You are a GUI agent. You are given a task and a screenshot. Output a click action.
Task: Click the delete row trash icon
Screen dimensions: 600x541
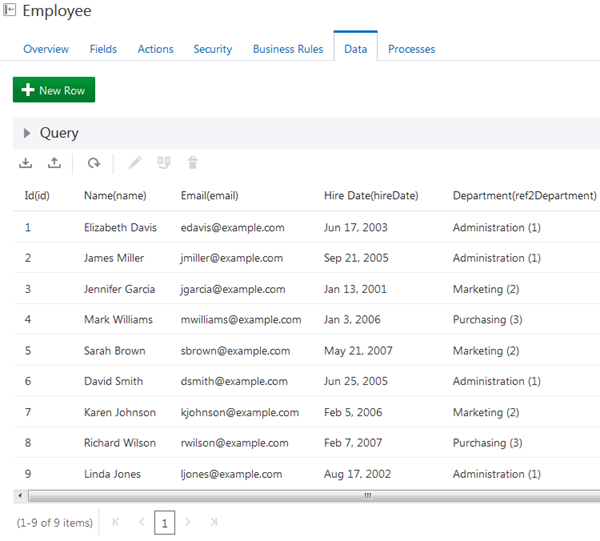(x=193, y=163)
